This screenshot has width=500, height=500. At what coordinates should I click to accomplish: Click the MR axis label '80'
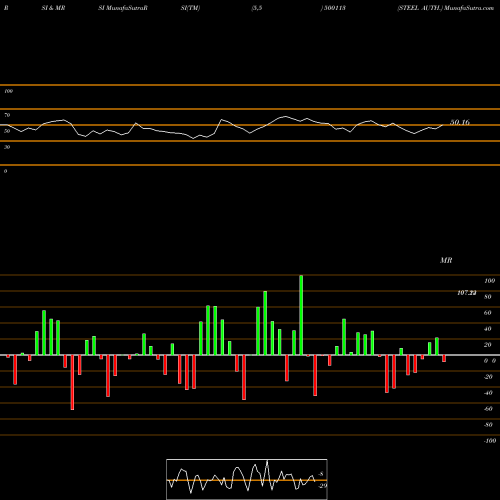(x=488, y=297)
